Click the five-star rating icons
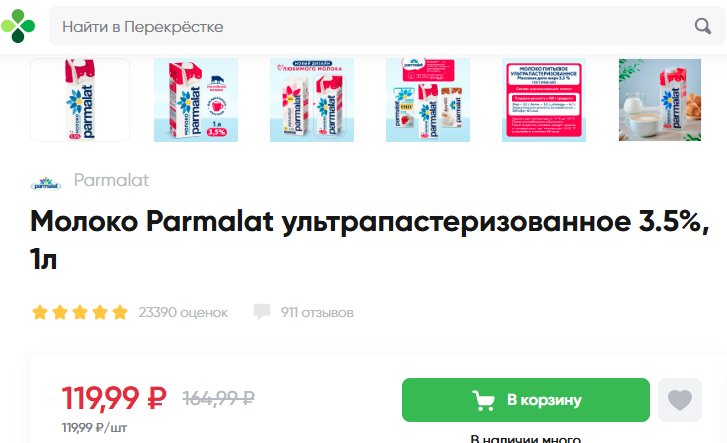 pyautogui.click(x=80, y=312)
